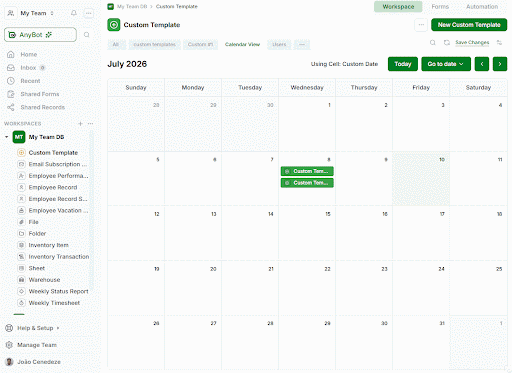The image size is (512, 373).
Task: Click the records search icon
Action: (x=433, y=43)
